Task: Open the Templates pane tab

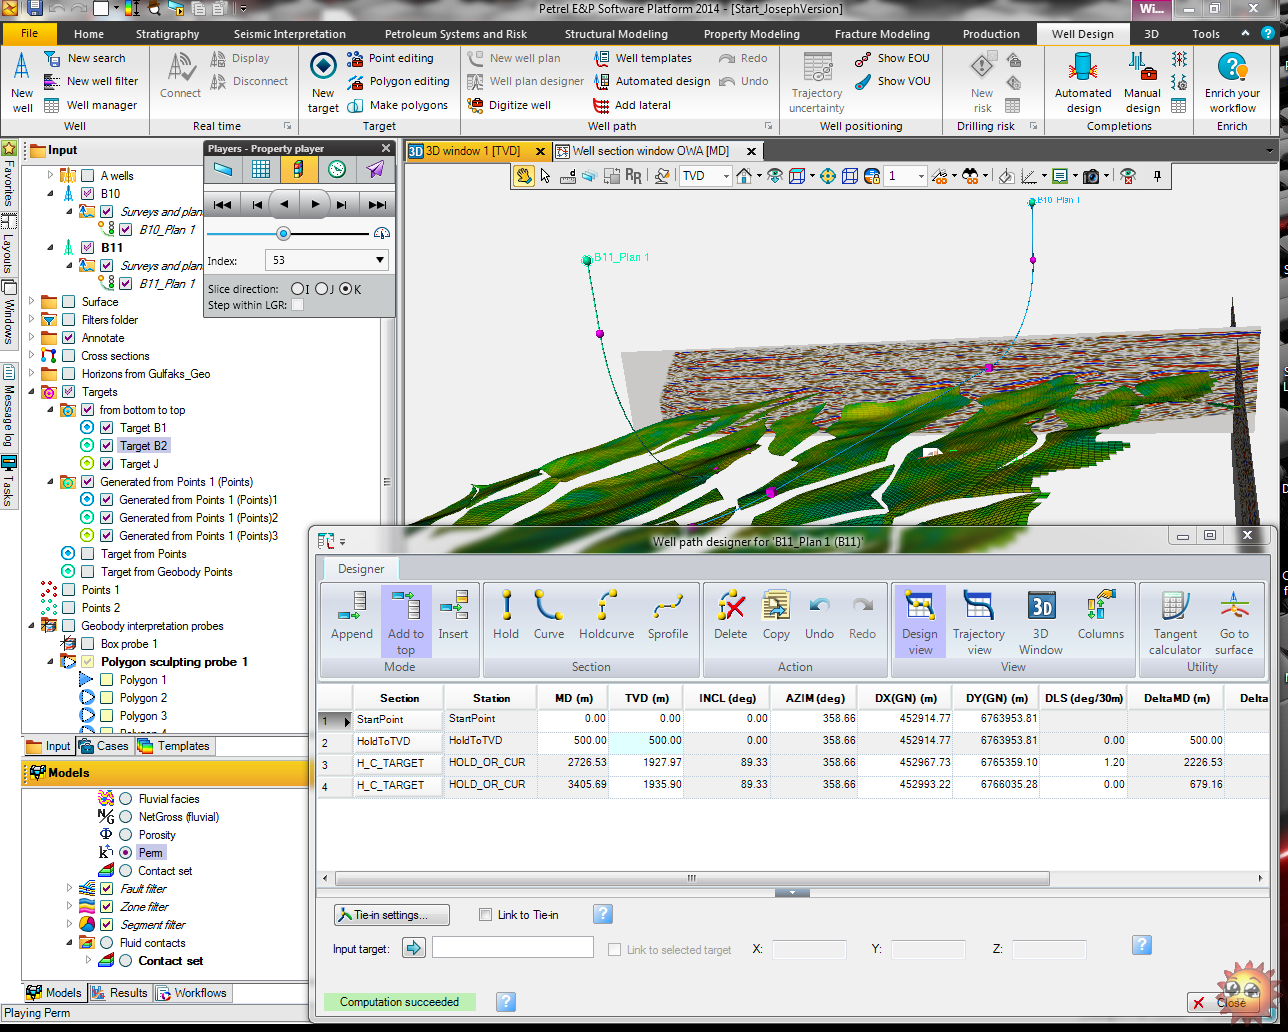Action: pos(175,746)
